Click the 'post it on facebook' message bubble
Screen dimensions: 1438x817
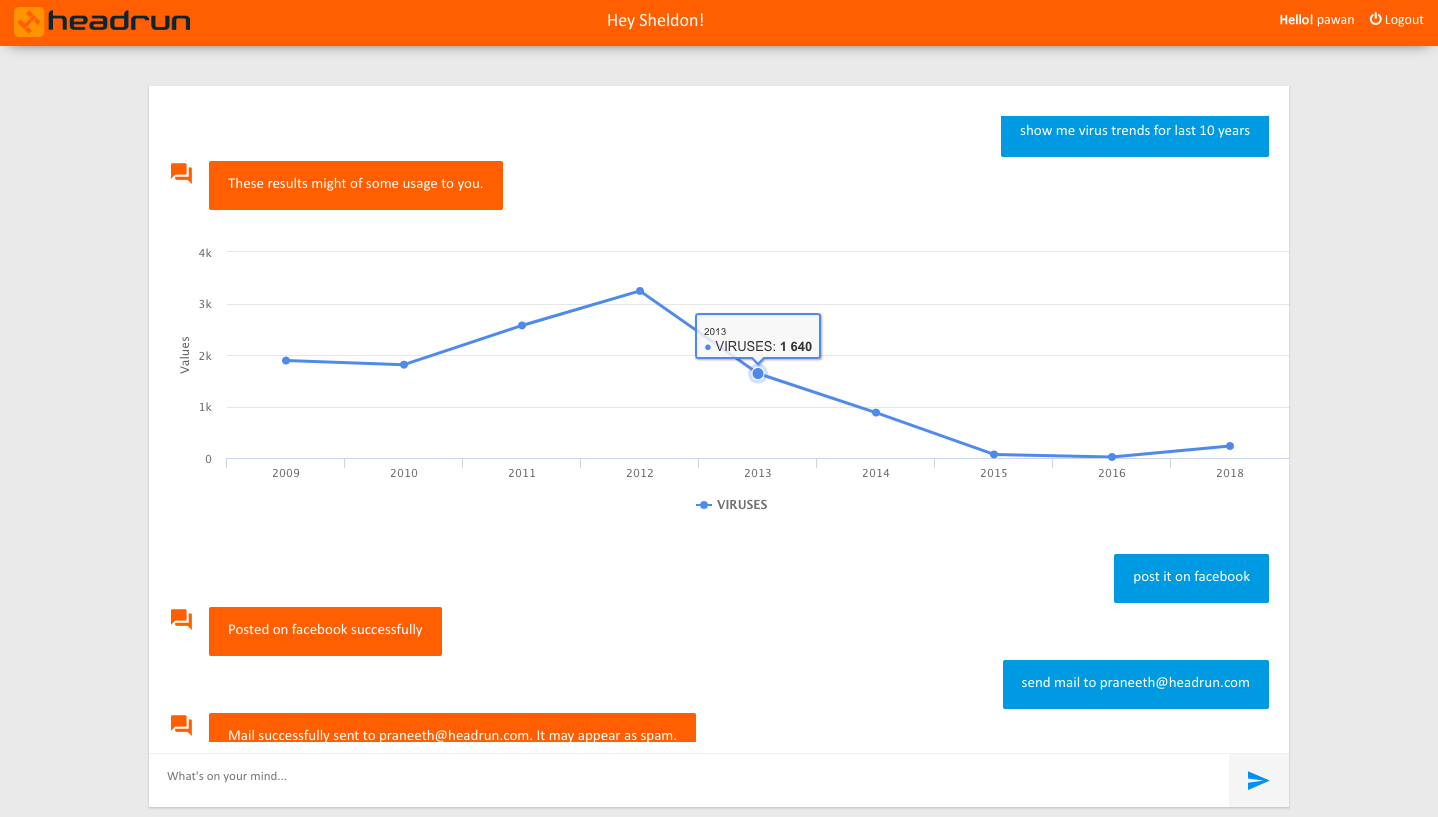(1191, 578)
